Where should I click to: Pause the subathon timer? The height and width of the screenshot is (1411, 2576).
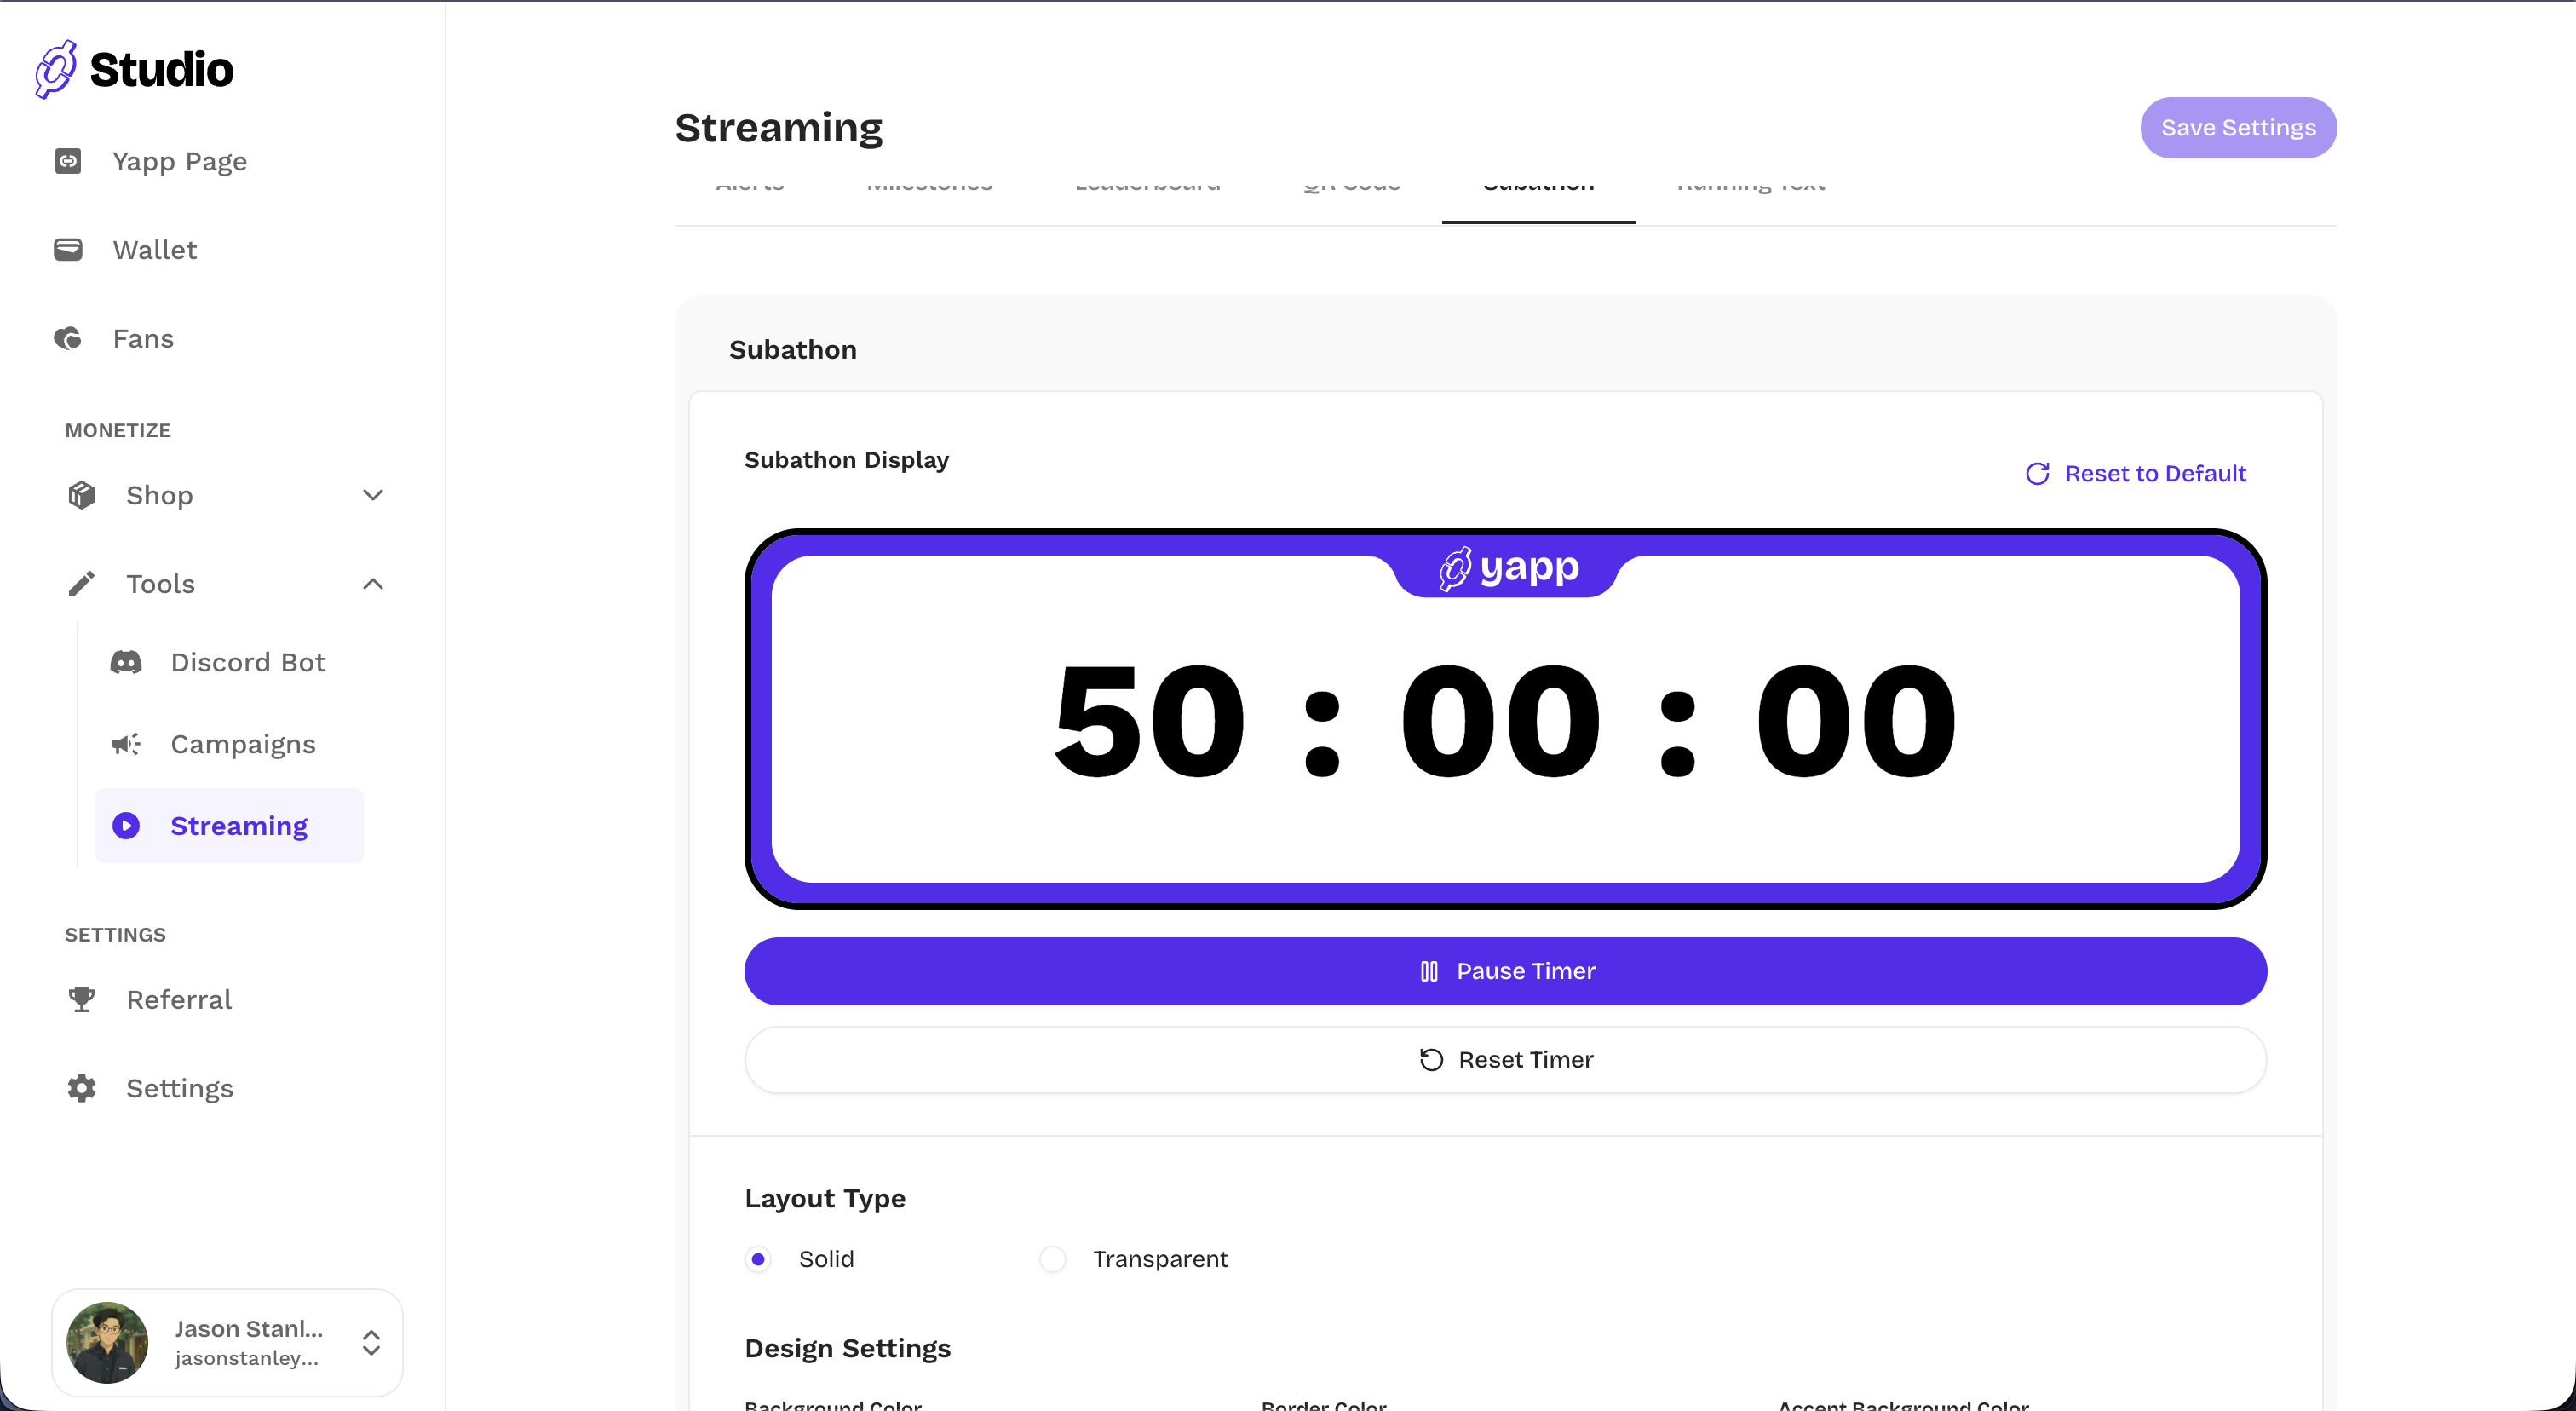pos(1505,970)
